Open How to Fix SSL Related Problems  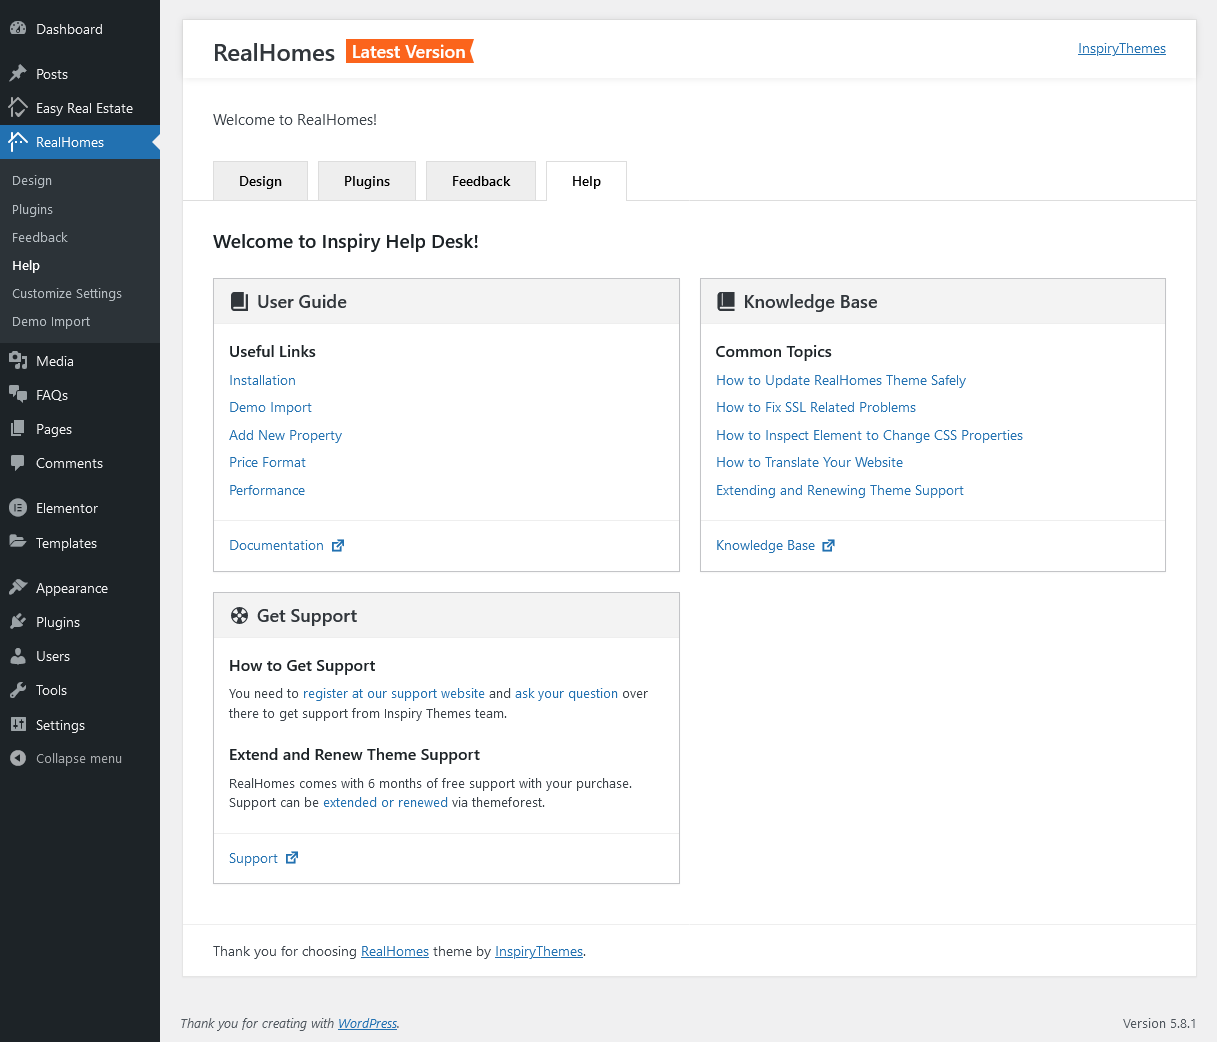click(816, 408)
